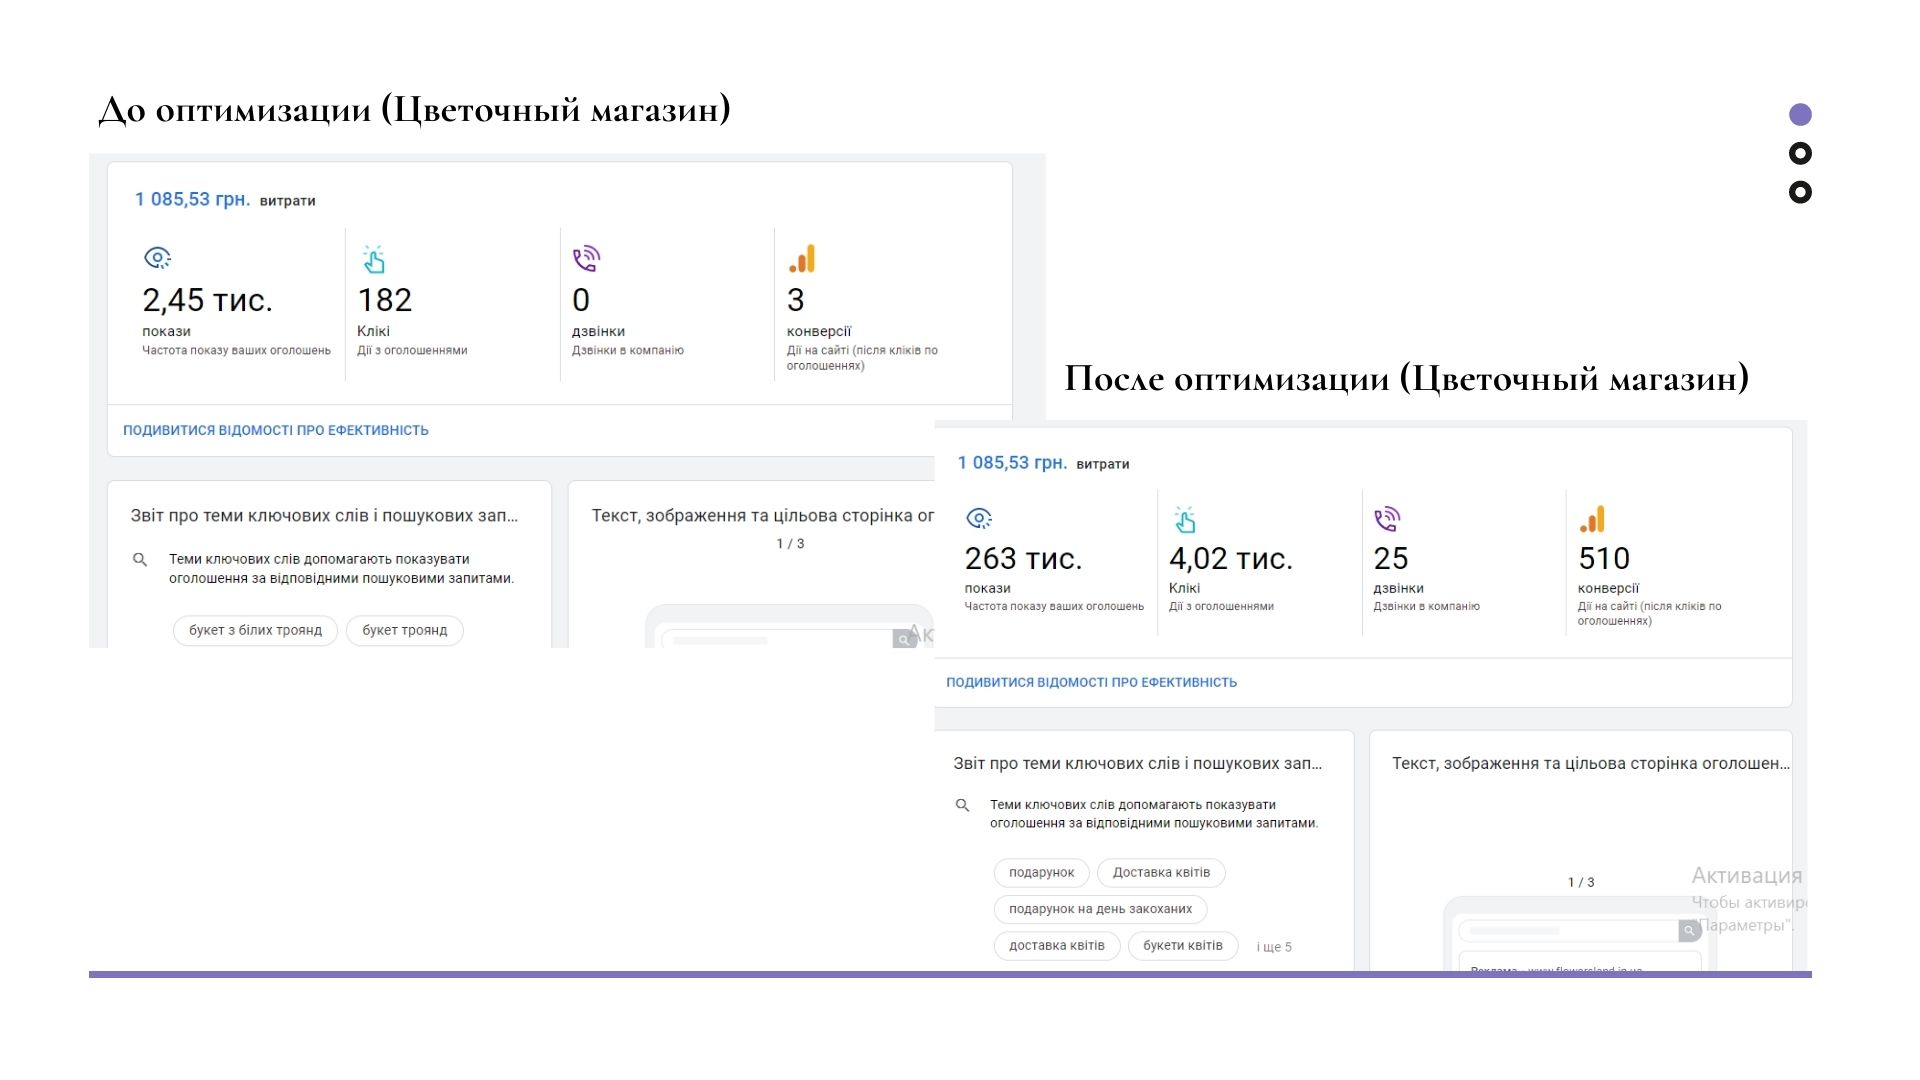The height and width of the screenshot is (1080, 1920).
Task: Click the search icon in the upper-left keyword report
Action: (140, 559)
